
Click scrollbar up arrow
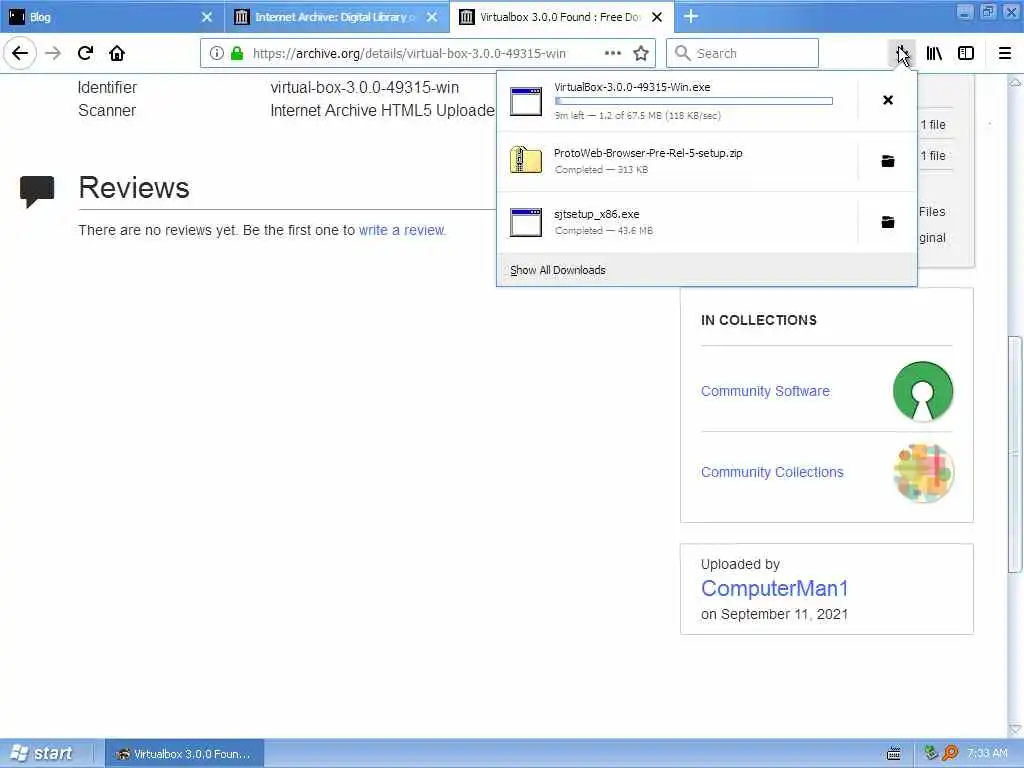1015,82
